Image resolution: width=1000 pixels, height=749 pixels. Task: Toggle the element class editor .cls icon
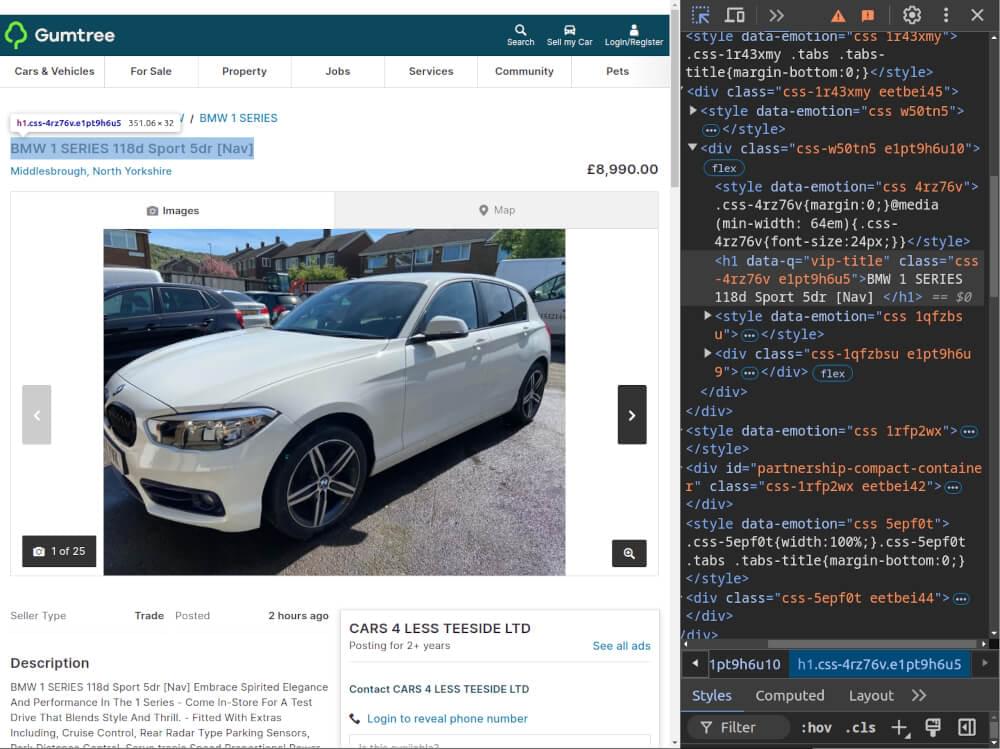click(858, 727)
